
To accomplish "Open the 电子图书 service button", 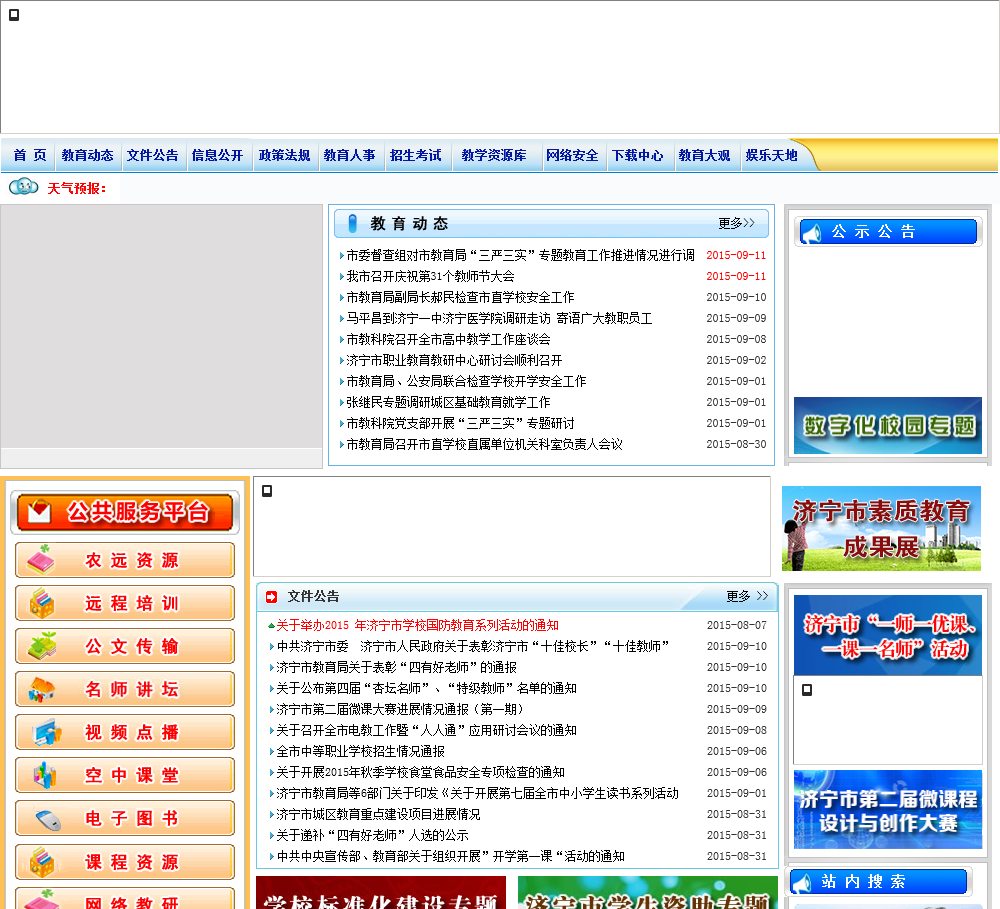I will click(x=125, y=818).
